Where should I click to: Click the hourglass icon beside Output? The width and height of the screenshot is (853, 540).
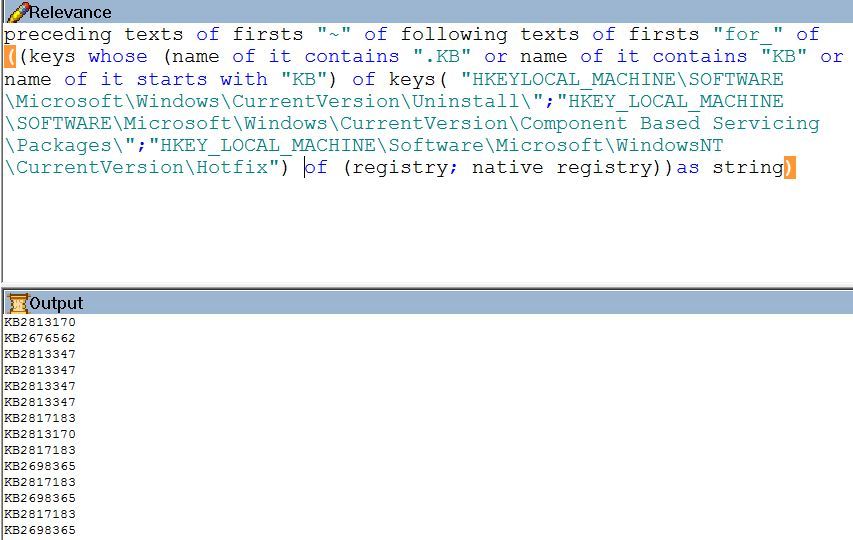pos(18,303)
